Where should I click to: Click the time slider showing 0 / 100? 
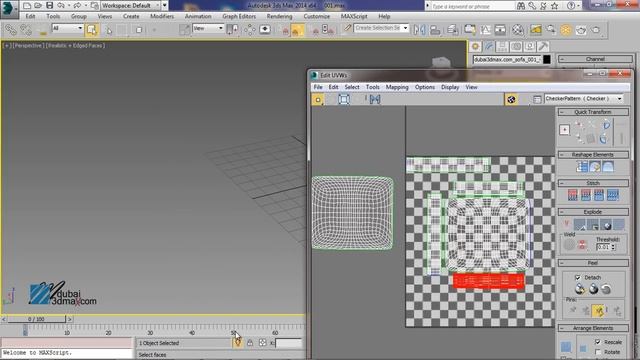(36, 319)
